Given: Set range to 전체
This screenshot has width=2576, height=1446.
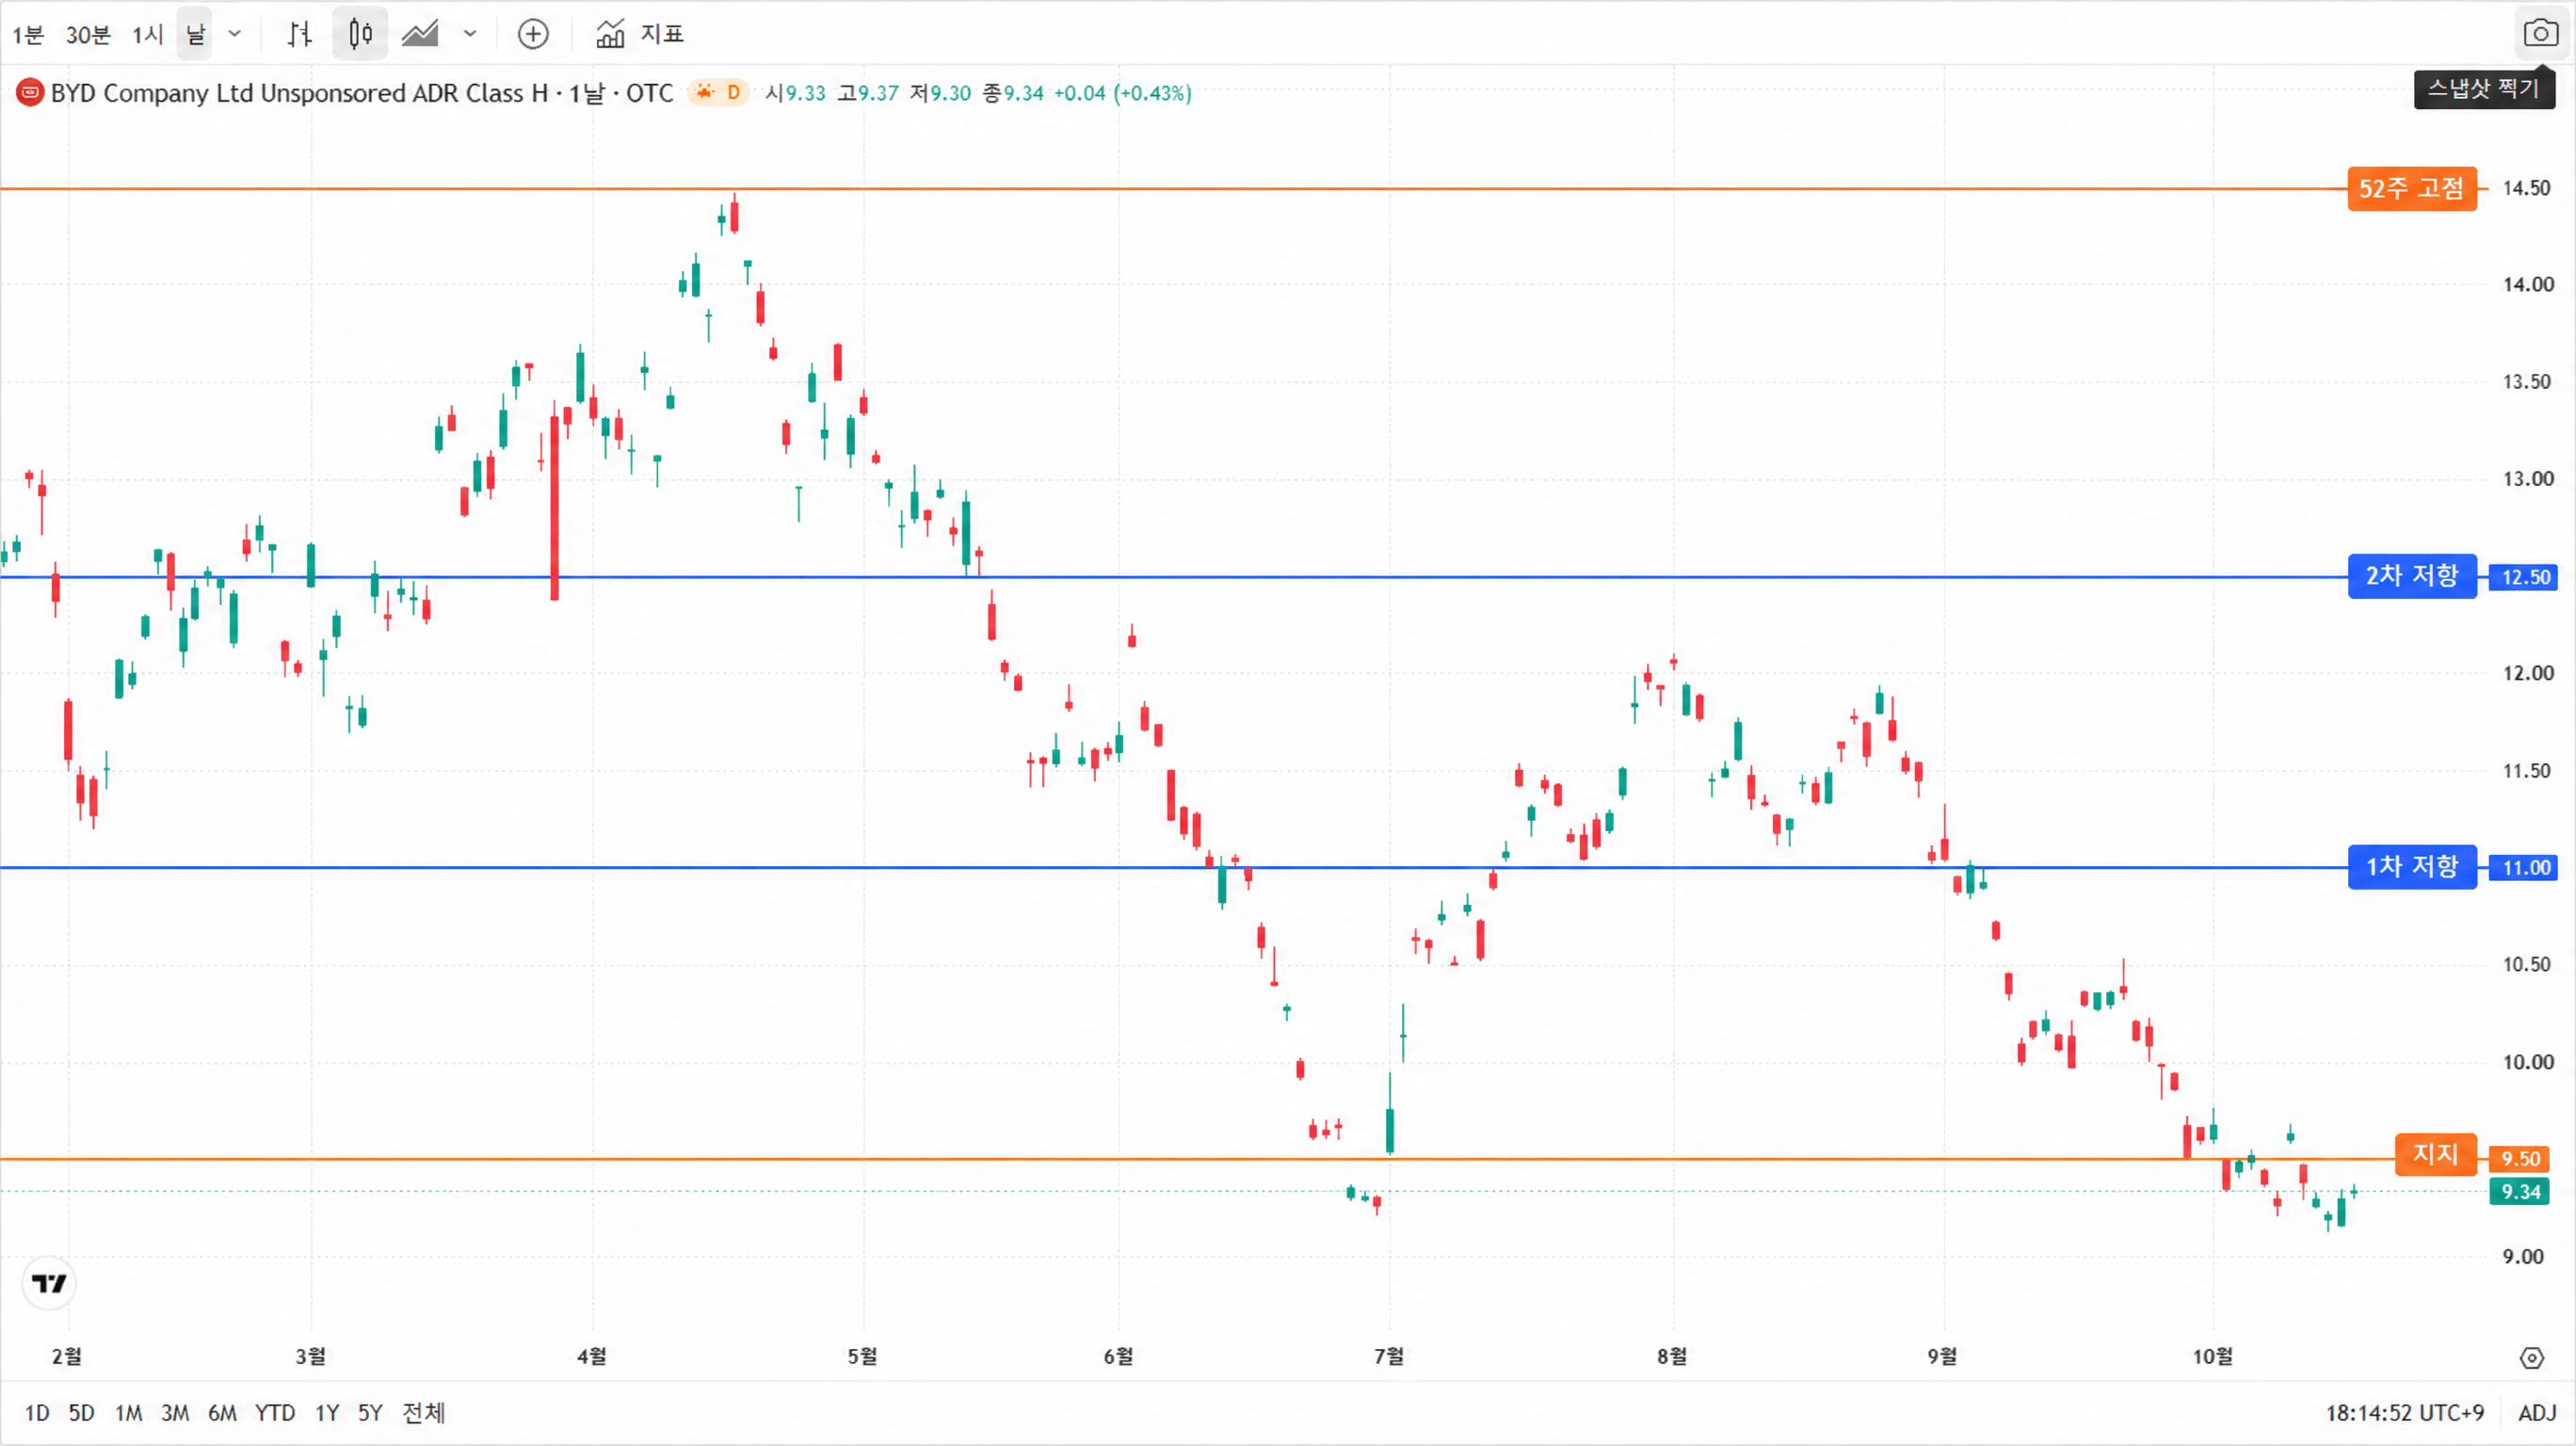Looking at the screenshot, I should click(x=423, y=1413).
